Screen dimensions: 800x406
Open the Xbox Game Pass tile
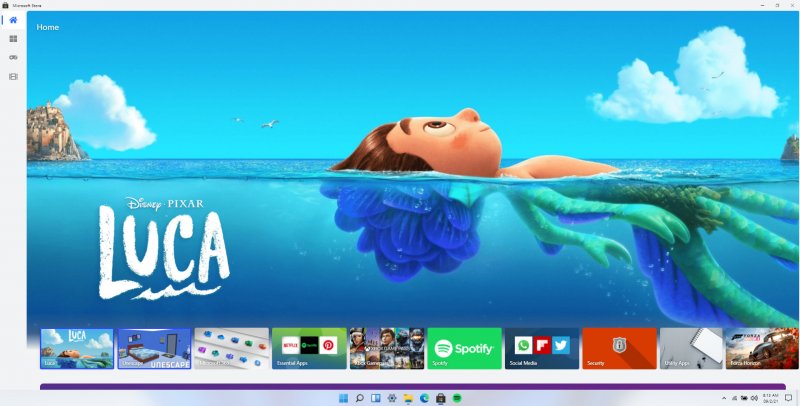pos(387,348)
